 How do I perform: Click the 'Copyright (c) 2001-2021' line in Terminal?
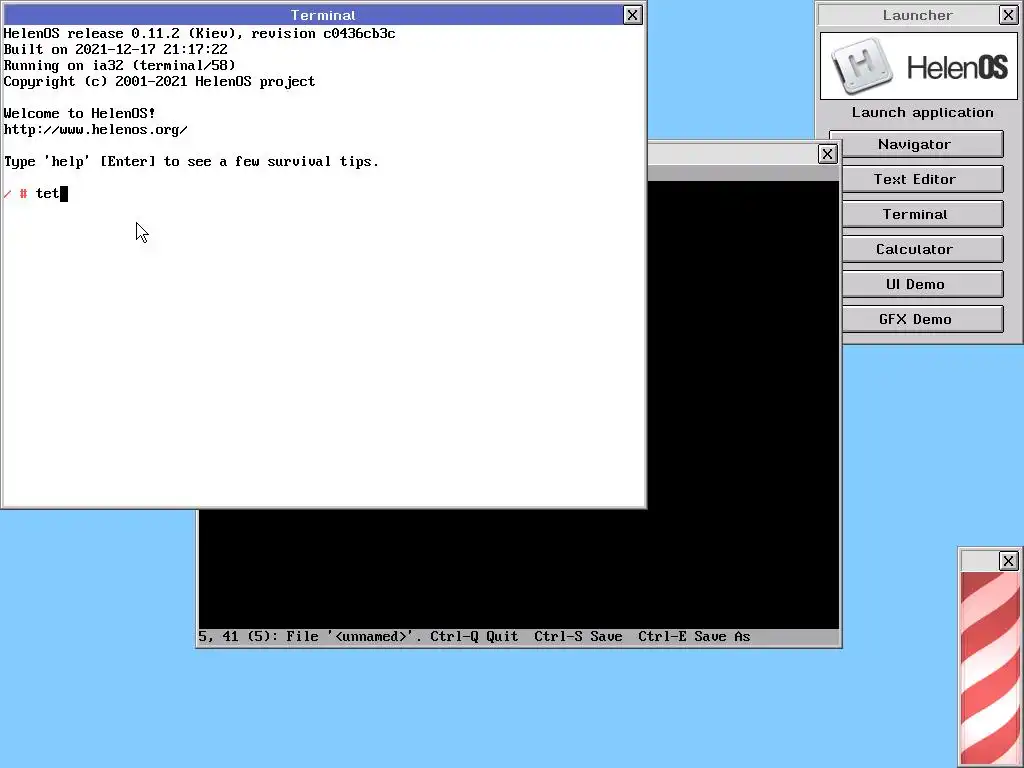pos(159,82)
